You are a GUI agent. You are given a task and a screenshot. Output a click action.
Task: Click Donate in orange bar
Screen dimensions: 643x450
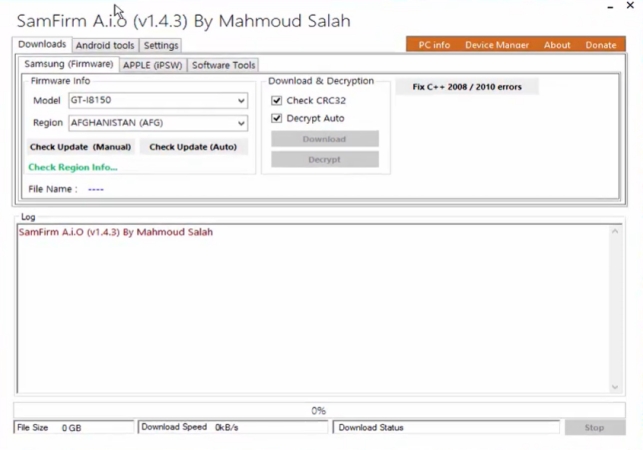(x=601, y=45)
